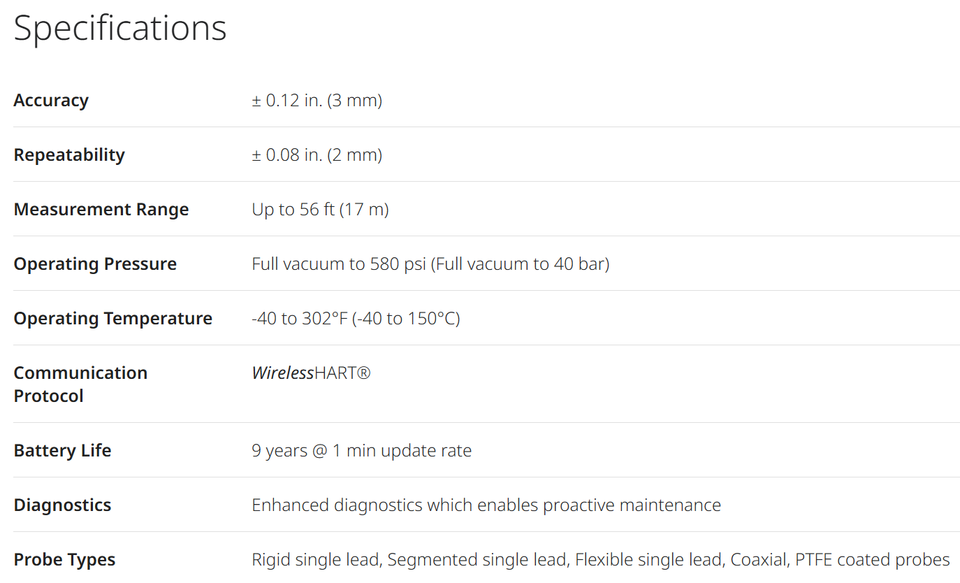Click the Up to 56 ft (17 m) value

[320, 209]
